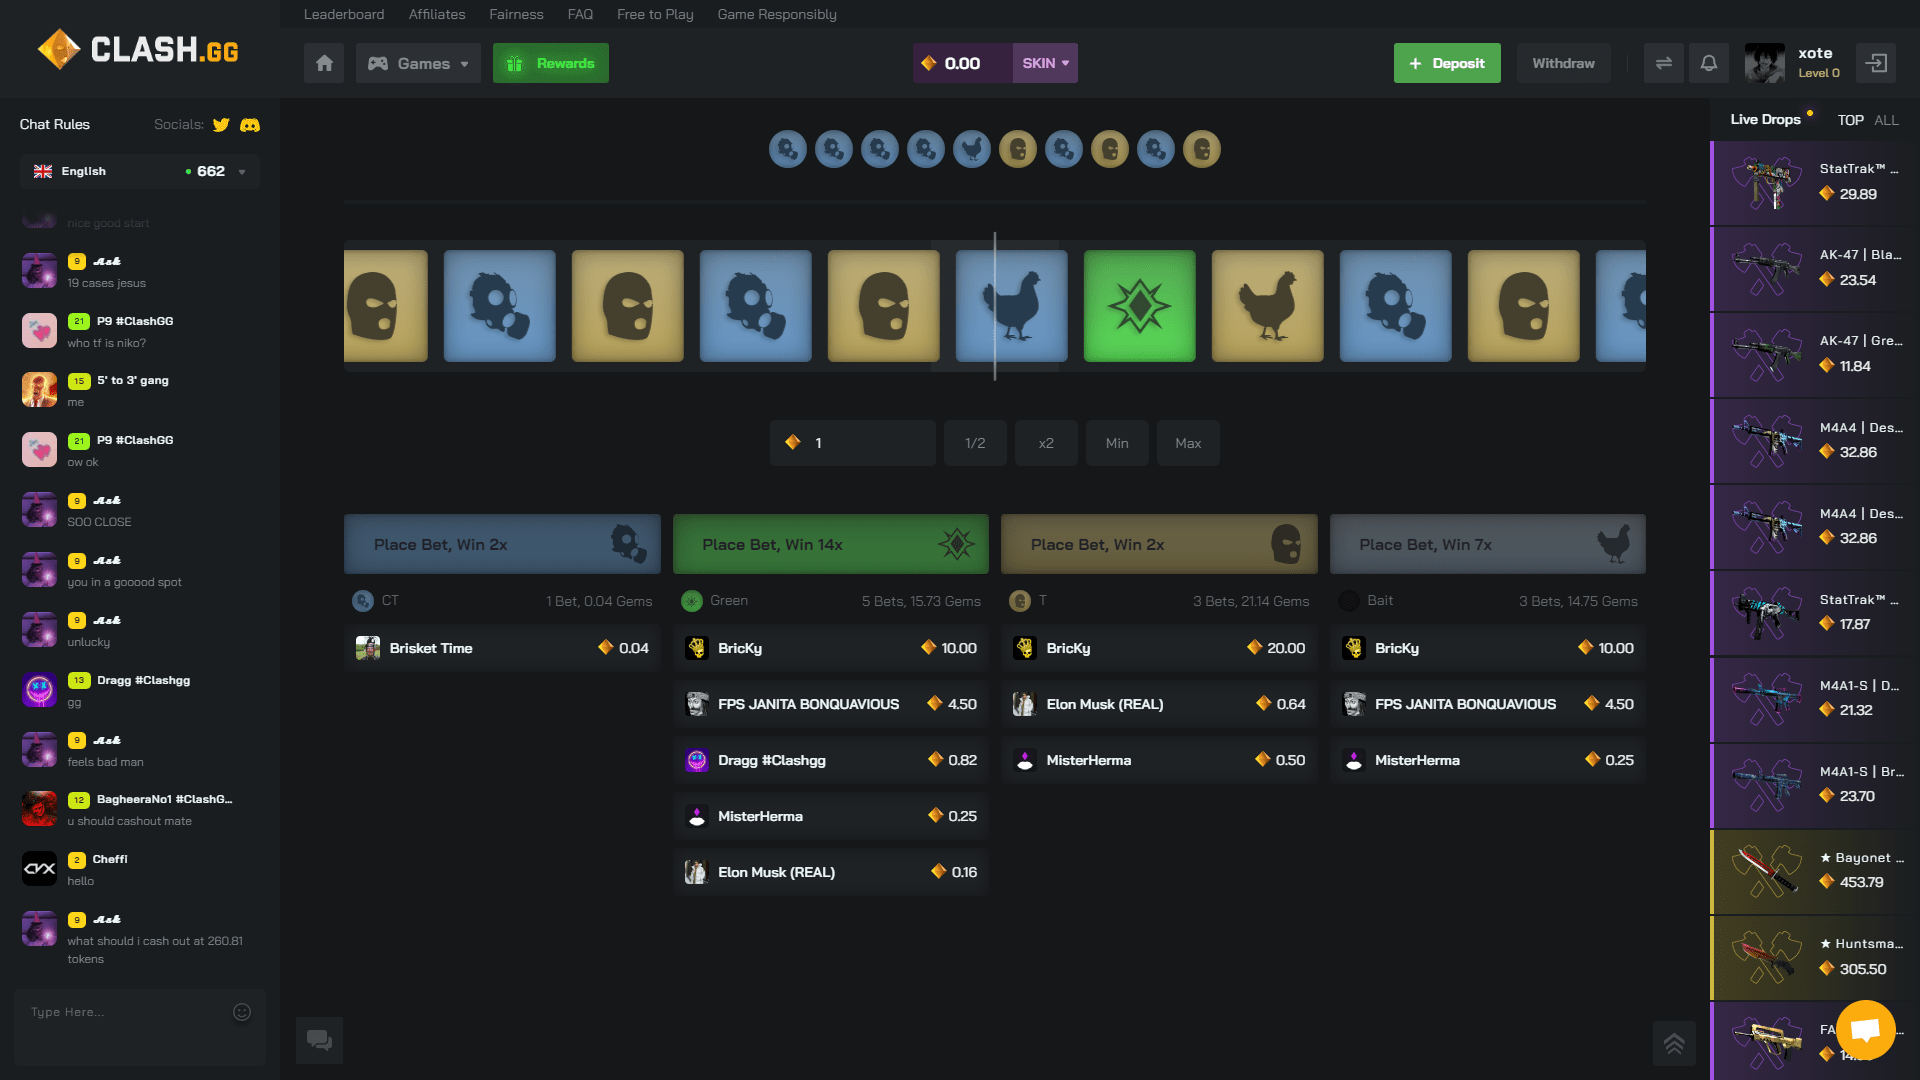Click P9 #ClashGG 'who tf is niko?' message
Image resolution: width=1920 pixels, height=1080 pixels.
pyautogui.click(x=107, y=343)
